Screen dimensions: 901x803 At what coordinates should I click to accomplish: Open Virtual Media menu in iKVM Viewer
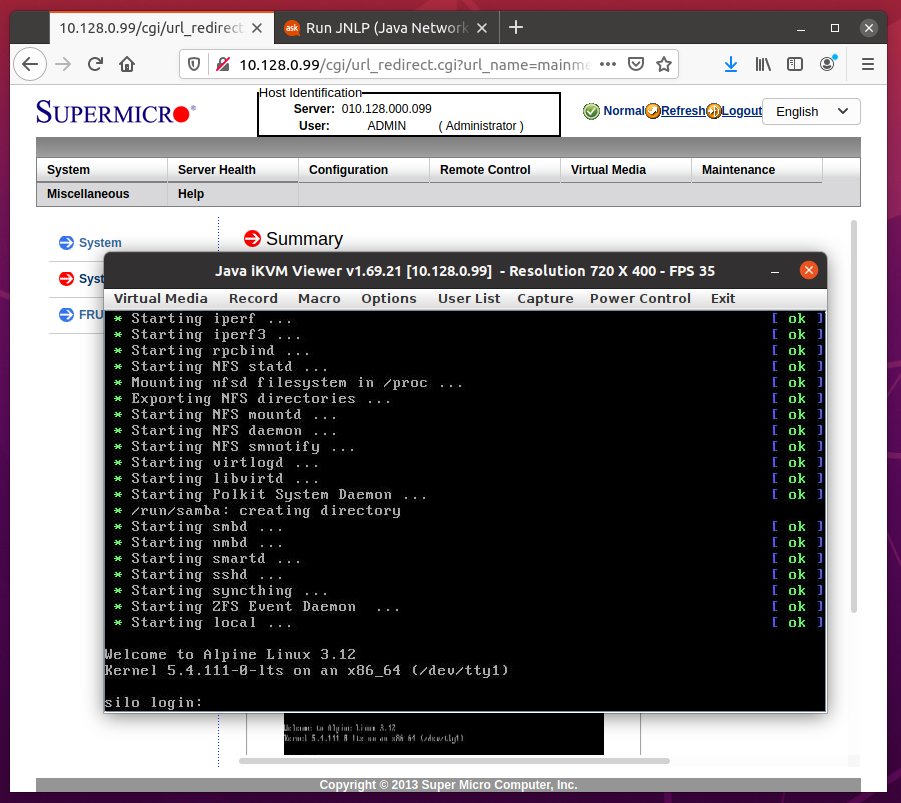(160, 298)
